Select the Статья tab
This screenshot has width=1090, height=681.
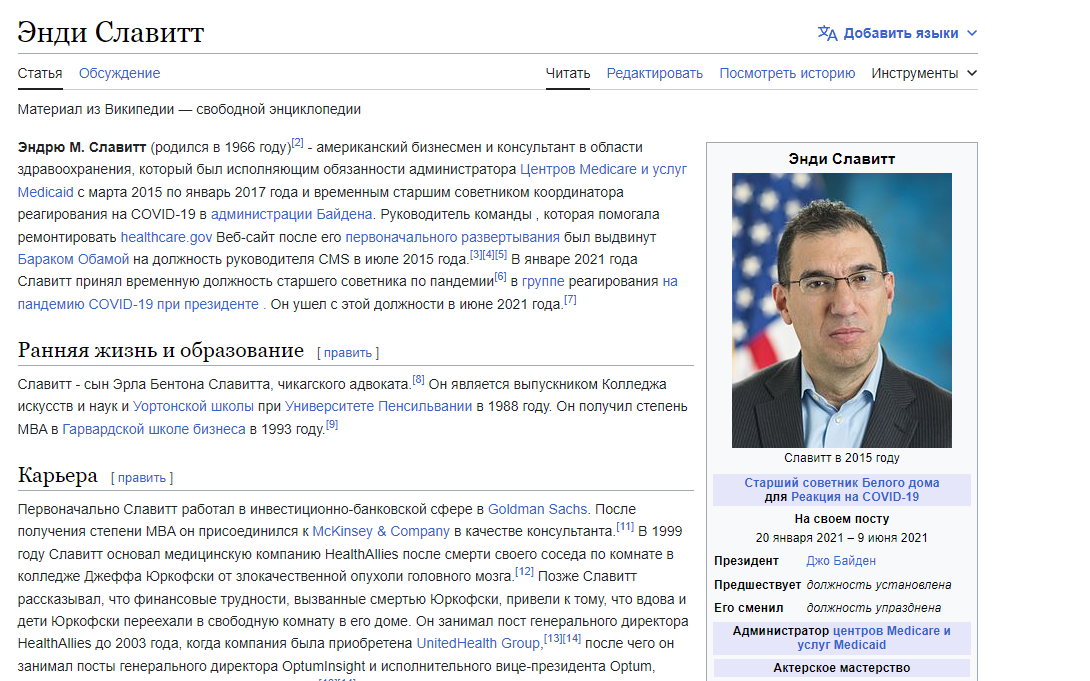[x=40, y=73]
